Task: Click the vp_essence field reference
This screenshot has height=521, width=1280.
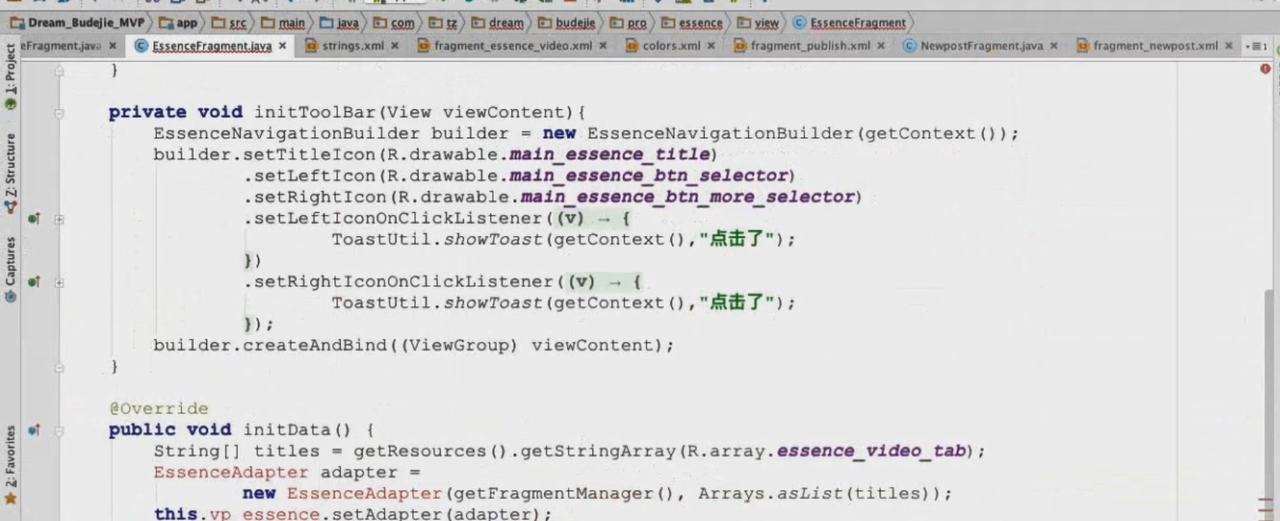Action: click(x=264, y=514)
